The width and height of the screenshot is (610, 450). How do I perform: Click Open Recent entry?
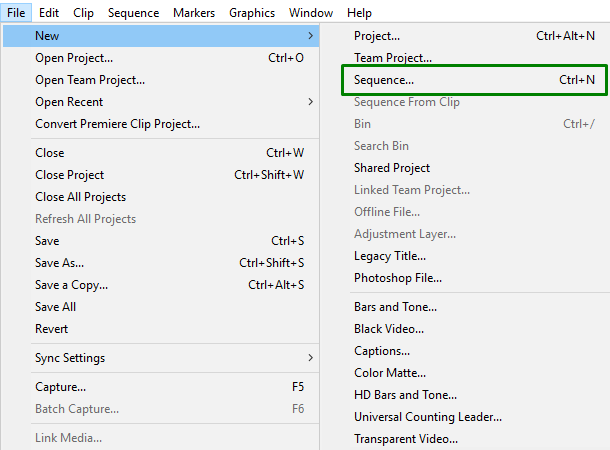tap(161, 102)
